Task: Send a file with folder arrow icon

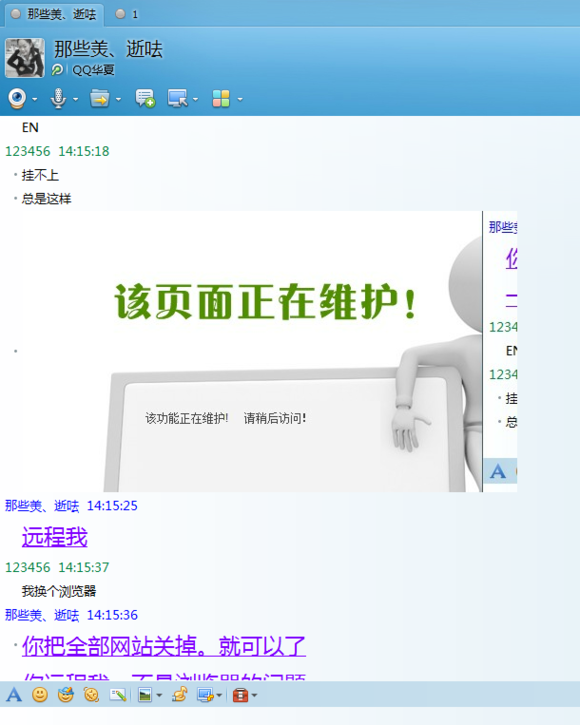Action: tap(99, 98)
